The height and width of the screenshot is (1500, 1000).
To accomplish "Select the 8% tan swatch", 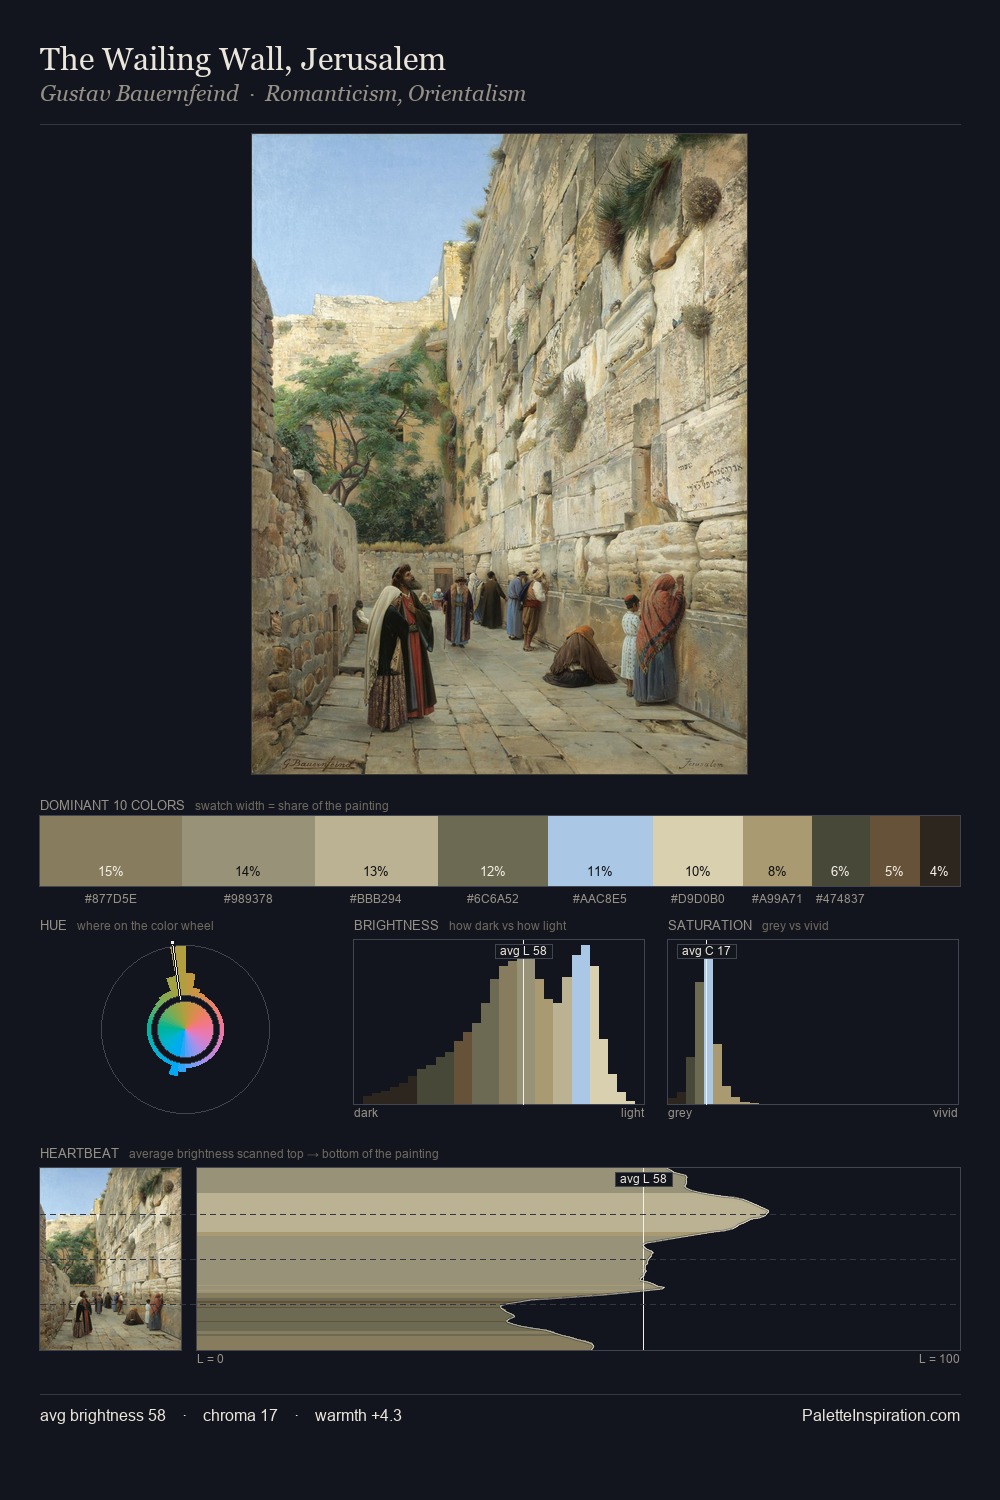I will coord(777,851).
